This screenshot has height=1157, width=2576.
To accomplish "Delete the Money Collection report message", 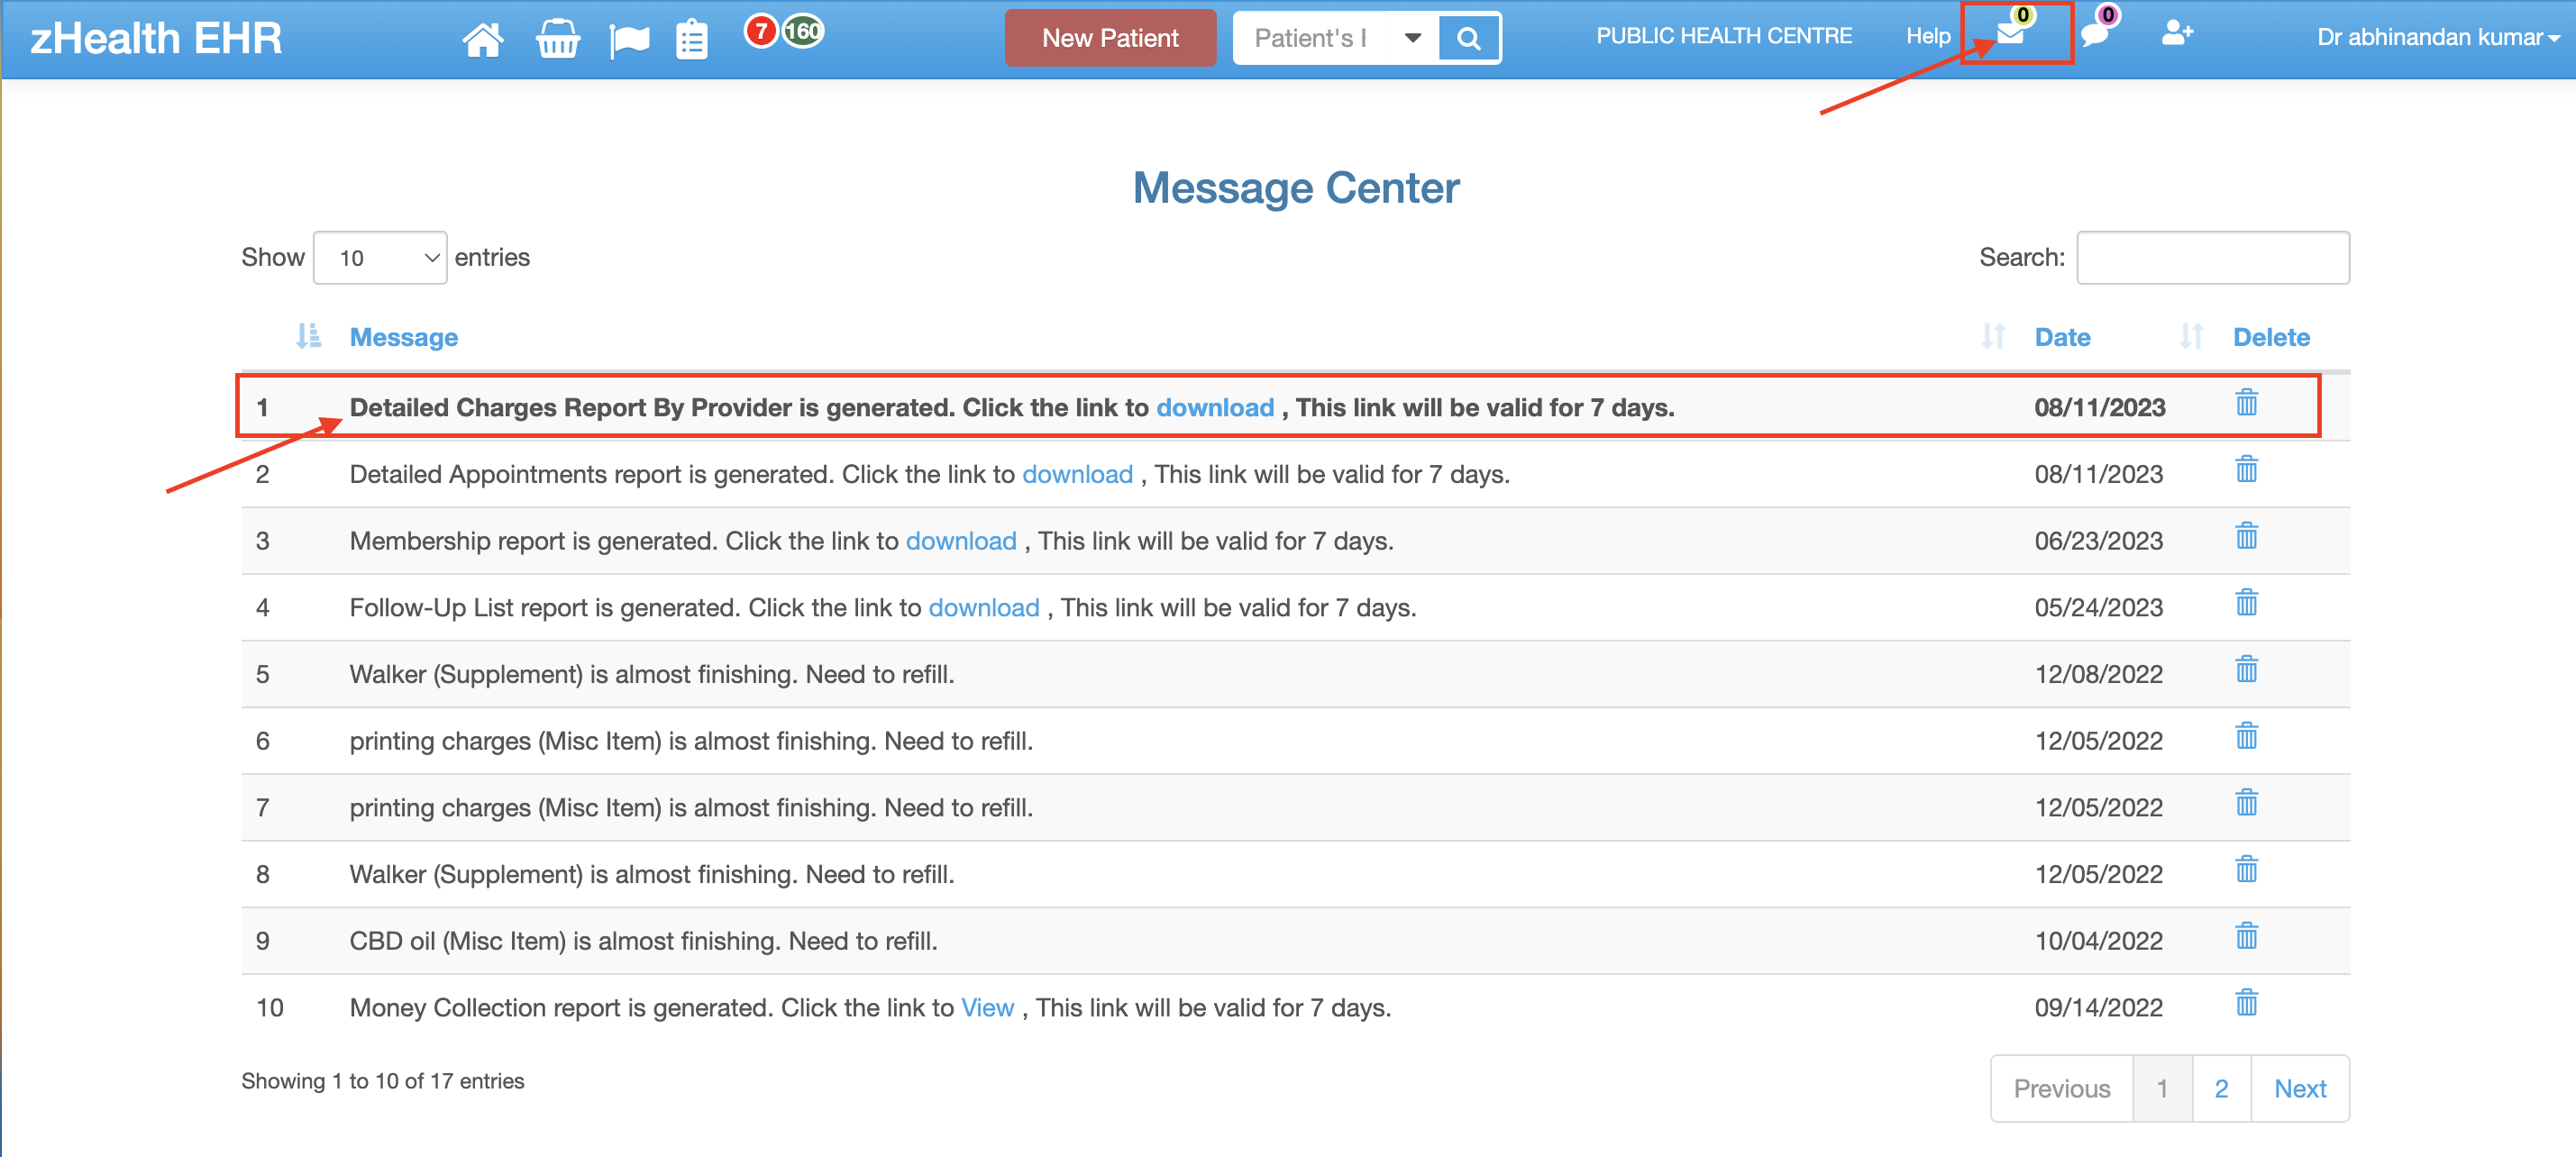I will pyautogui.click(x=2246, y=1003).
